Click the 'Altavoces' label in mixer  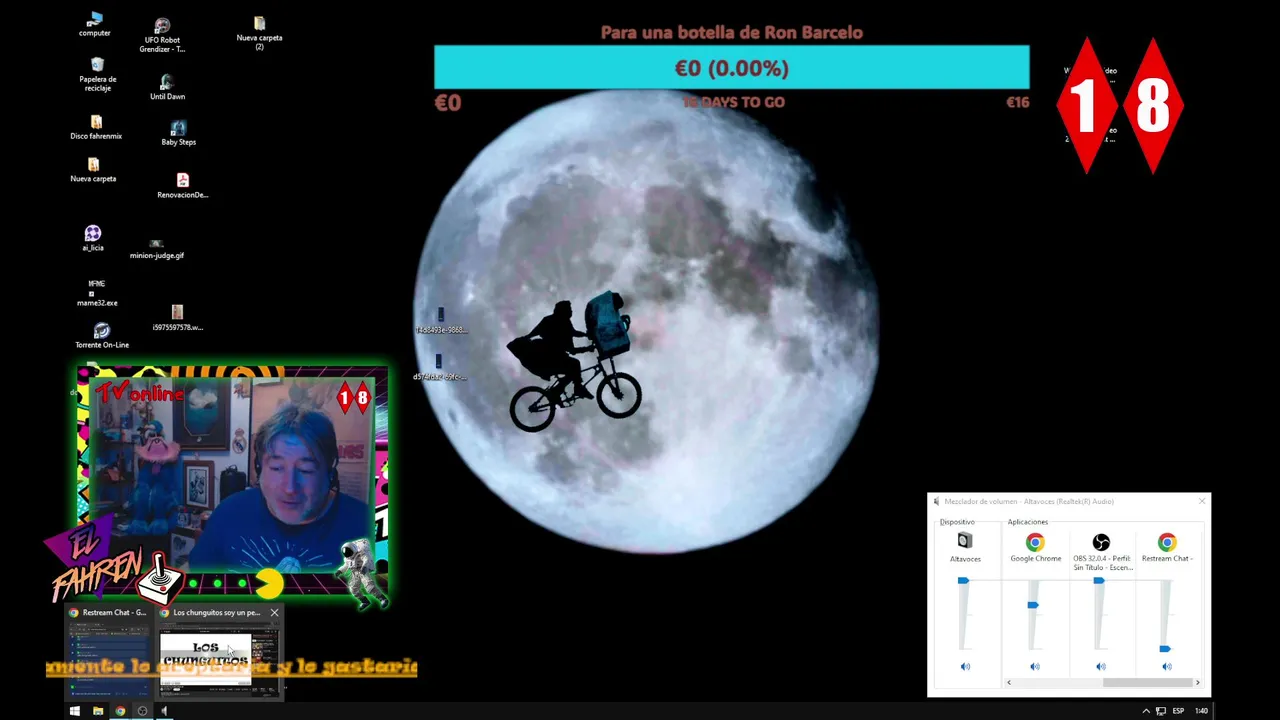click(x=965, y=559)
